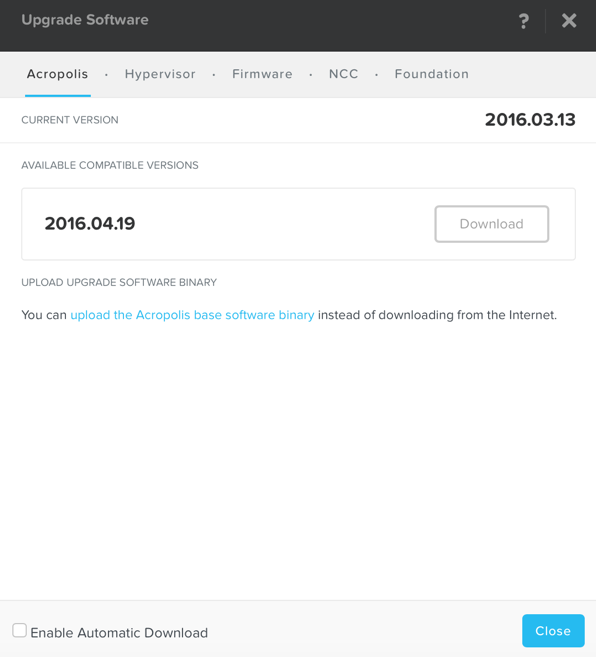Tick the Enable Automatic Download checkbox
Screen dimensions: 596x657
click(x=19, y=630)
